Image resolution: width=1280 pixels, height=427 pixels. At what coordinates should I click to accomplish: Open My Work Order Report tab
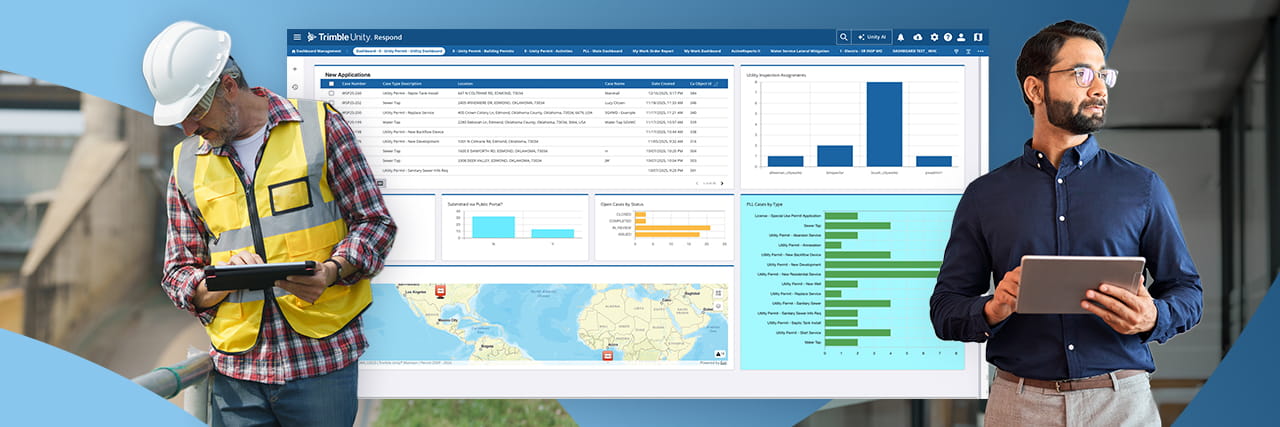point(655,51)
